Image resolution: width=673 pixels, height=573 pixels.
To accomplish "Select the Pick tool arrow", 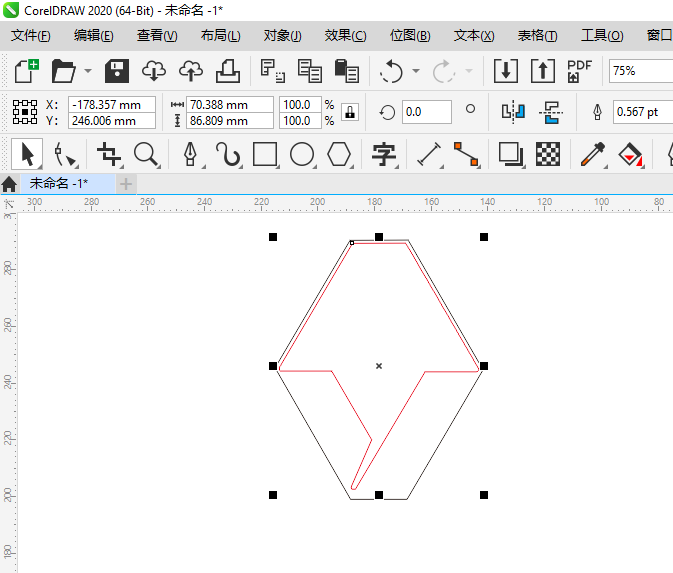I will pyautogui.click(x=27, y=154).
